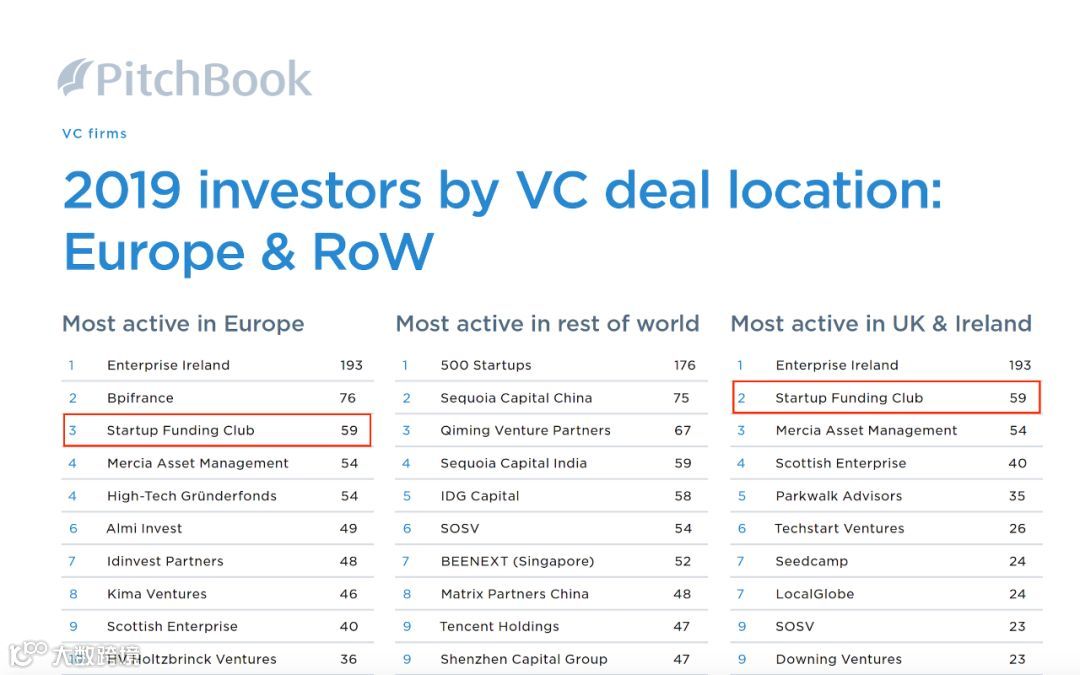Select High-Tech Gründerfonds row
The width and height of the screenshot is (1080, 675).
pyautogui.click(x=192, y=496)
